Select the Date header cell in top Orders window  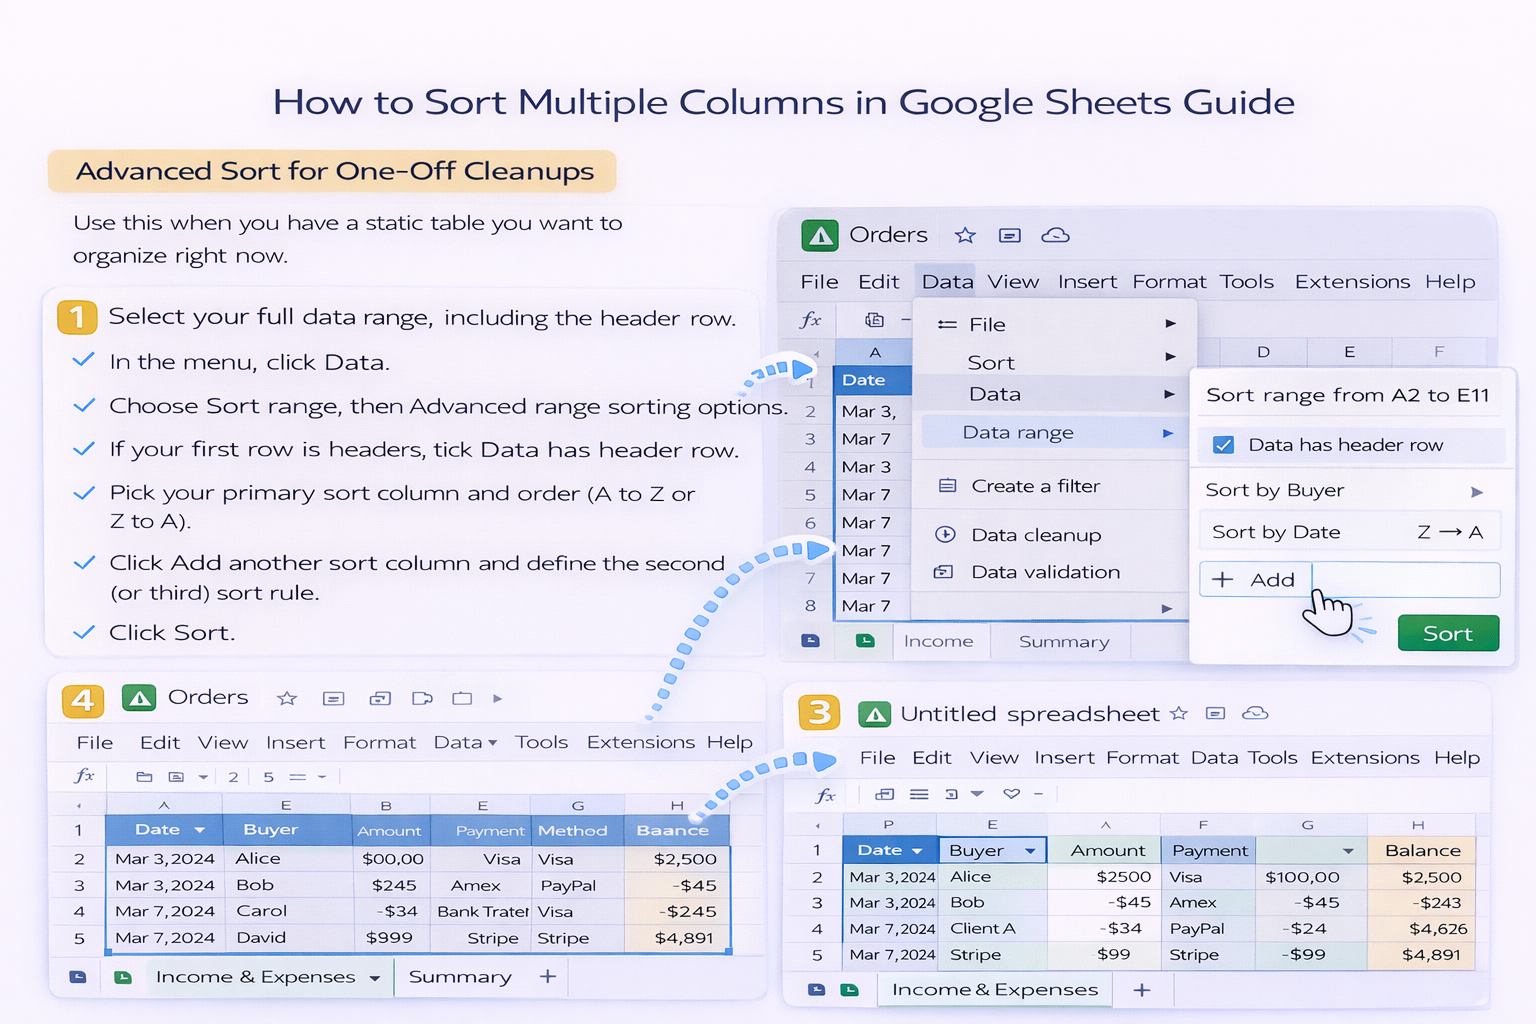(873, 380)
